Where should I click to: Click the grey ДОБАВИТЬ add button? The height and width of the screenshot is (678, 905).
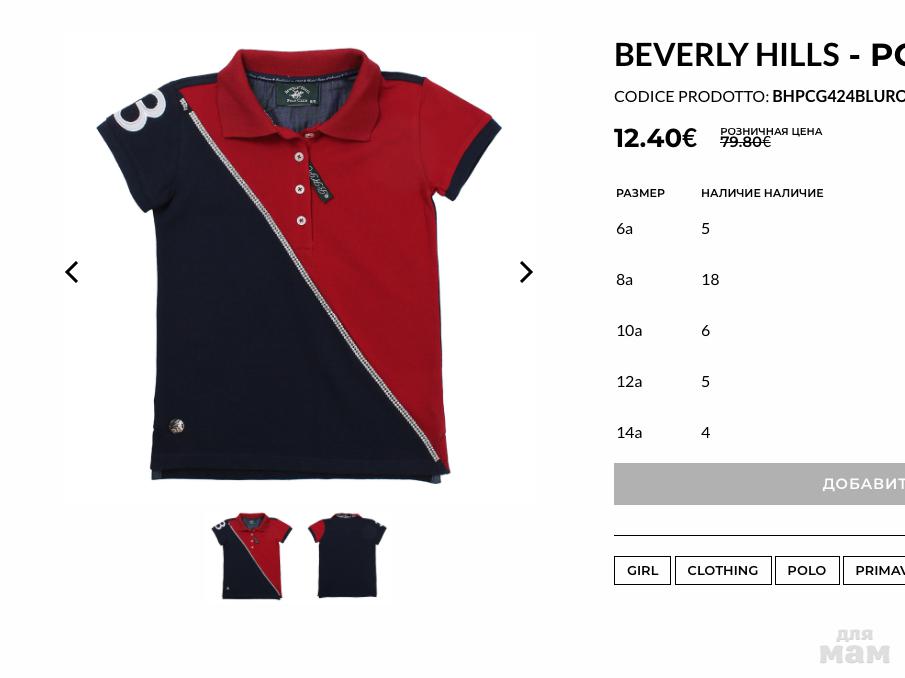point(760,484)
